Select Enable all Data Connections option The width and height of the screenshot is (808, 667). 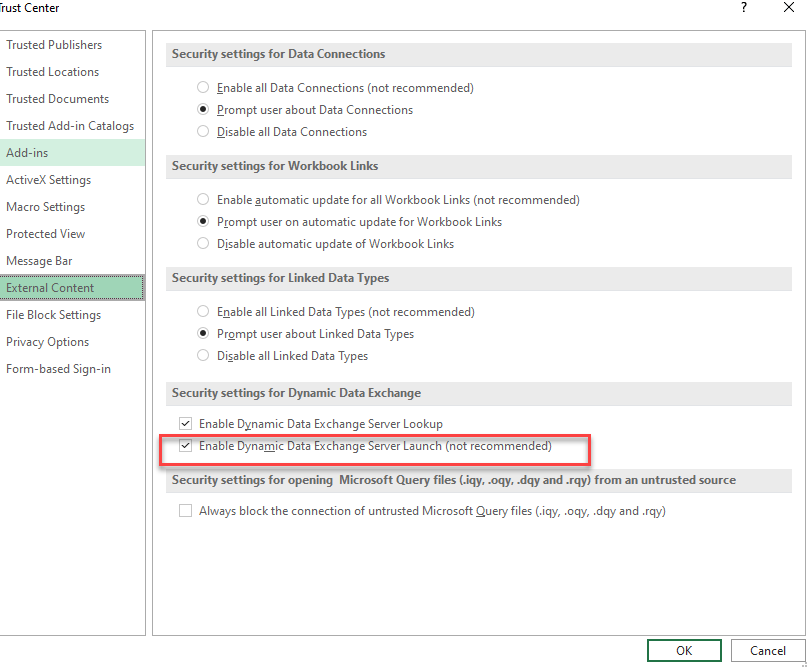[204, 88]
